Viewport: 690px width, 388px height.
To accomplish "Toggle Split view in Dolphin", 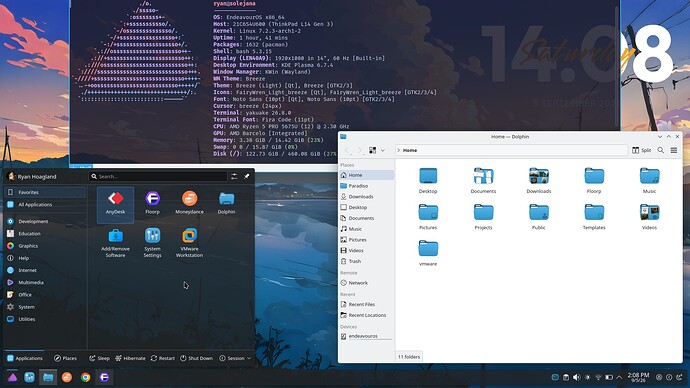I will pyautogui.click(x=642, y=150).
